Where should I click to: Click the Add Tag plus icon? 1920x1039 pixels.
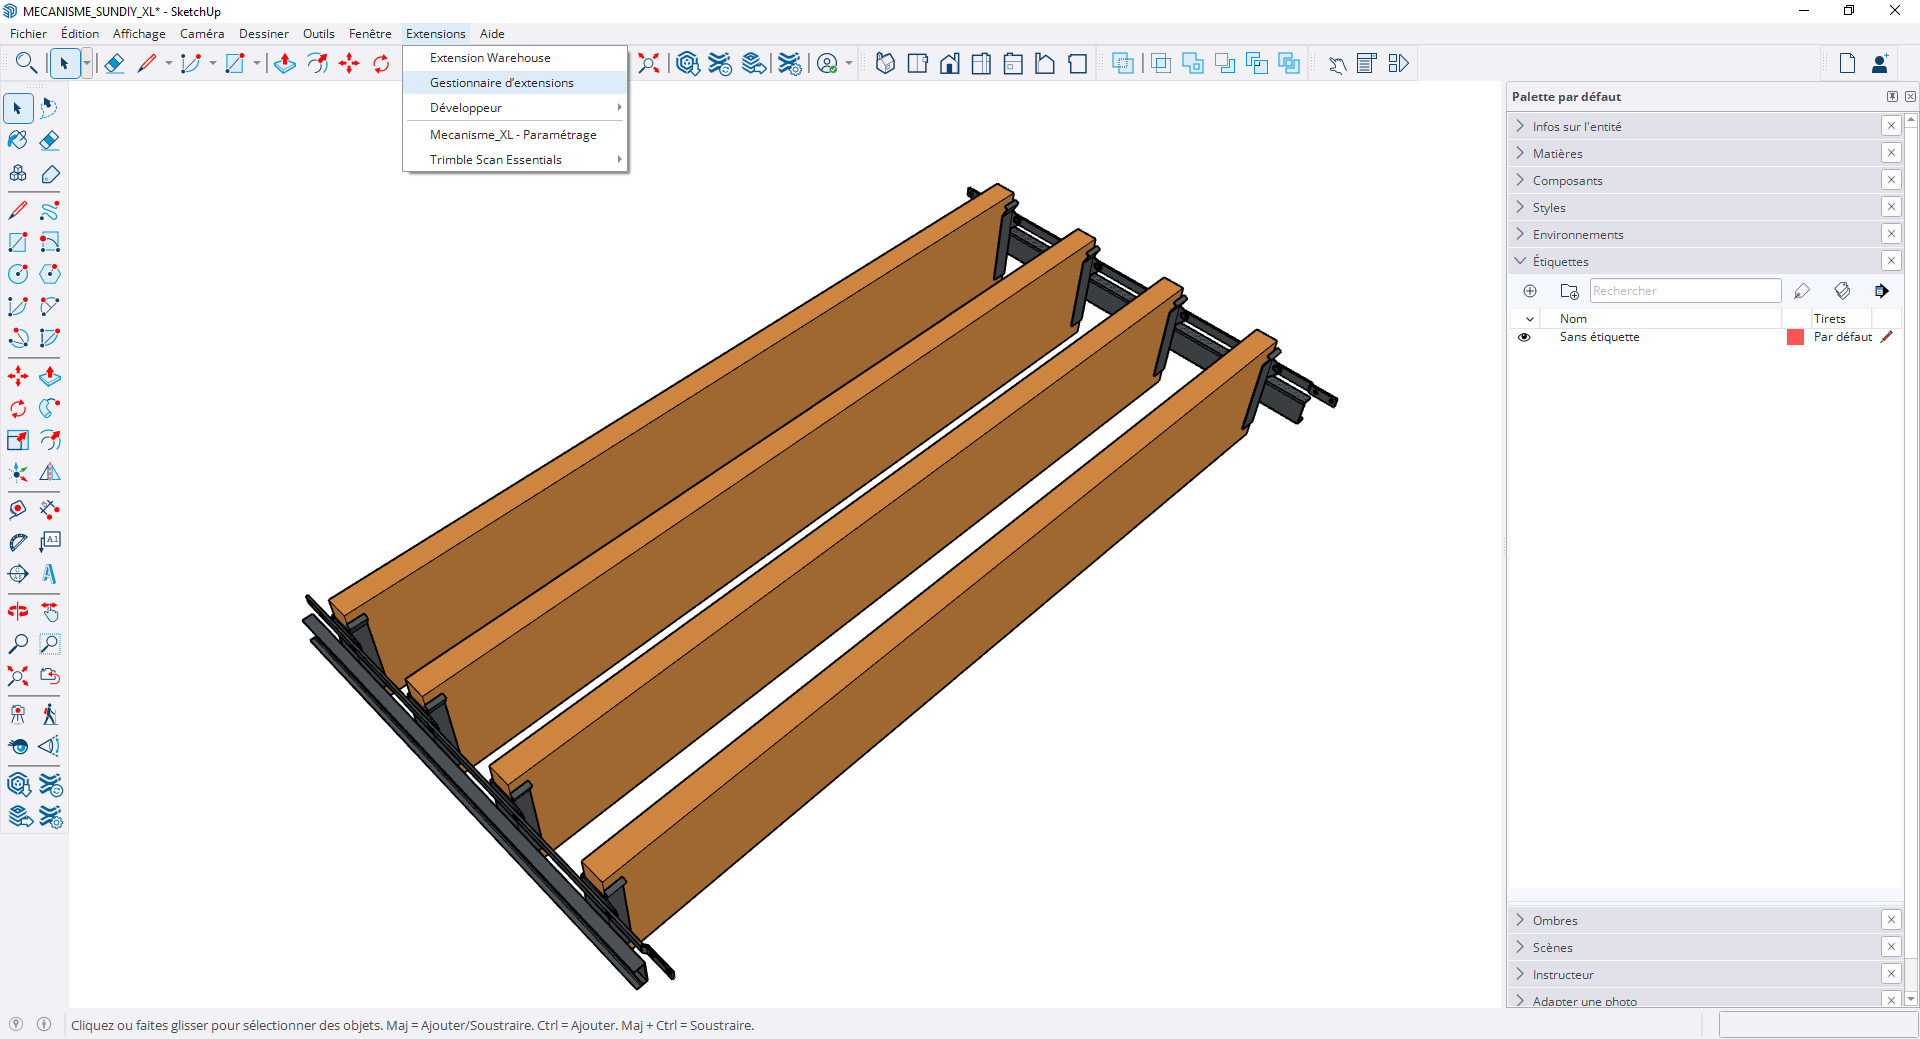click(x=1530, y=291)
